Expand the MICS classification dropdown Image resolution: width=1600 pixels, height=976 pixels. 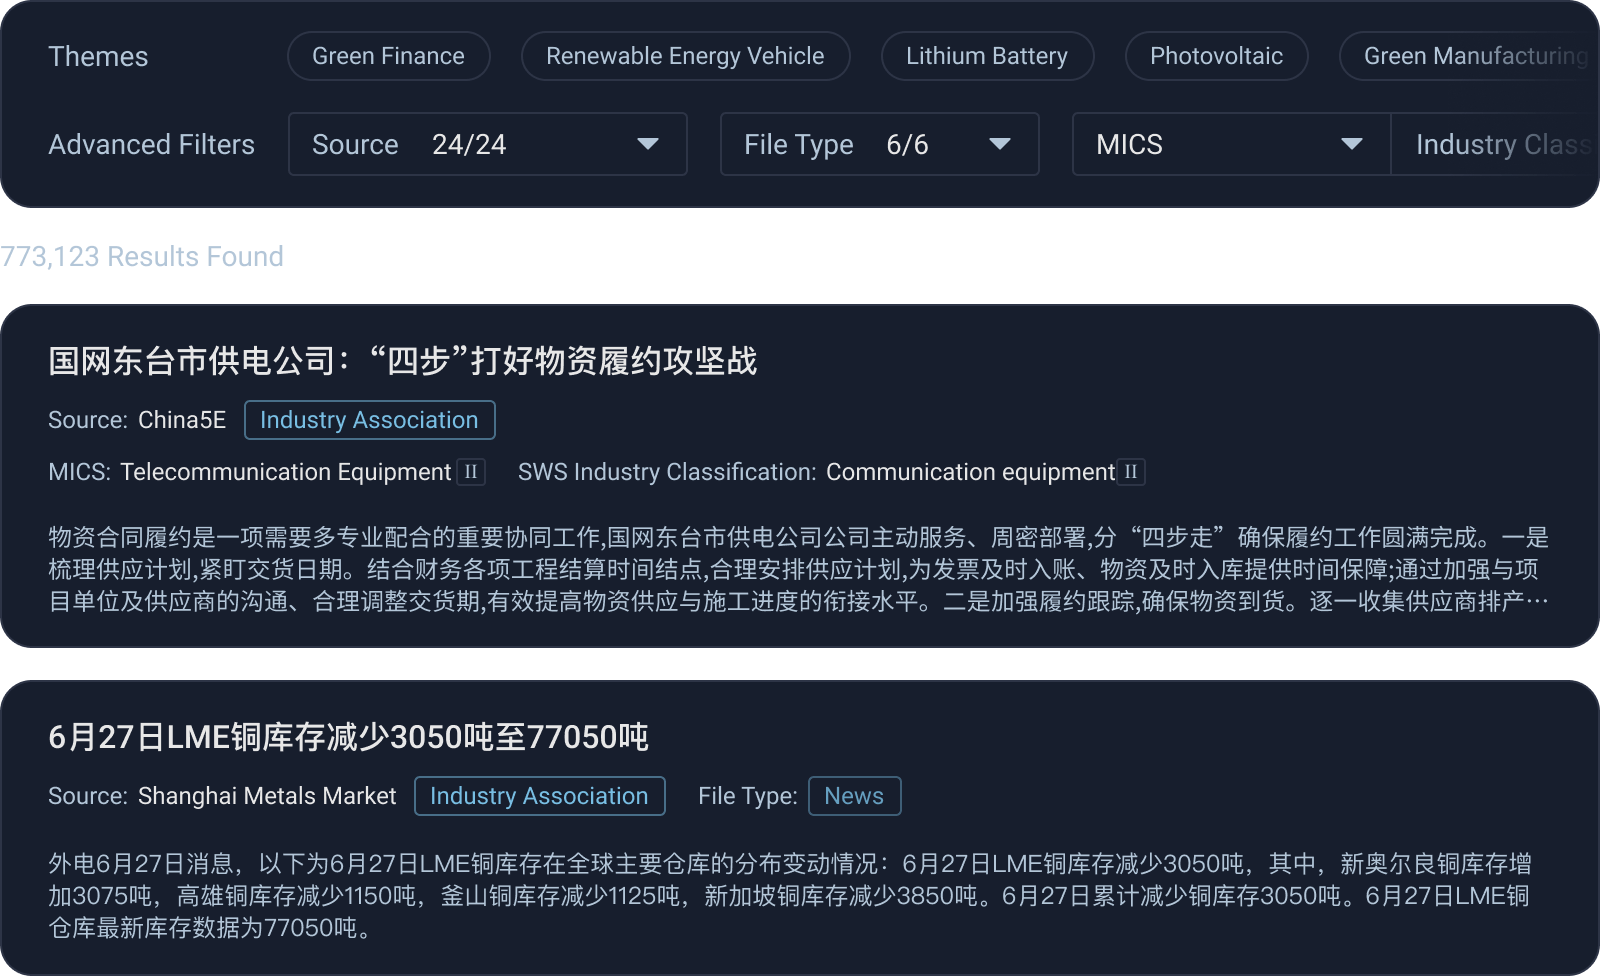click(x=1231, y=144)
